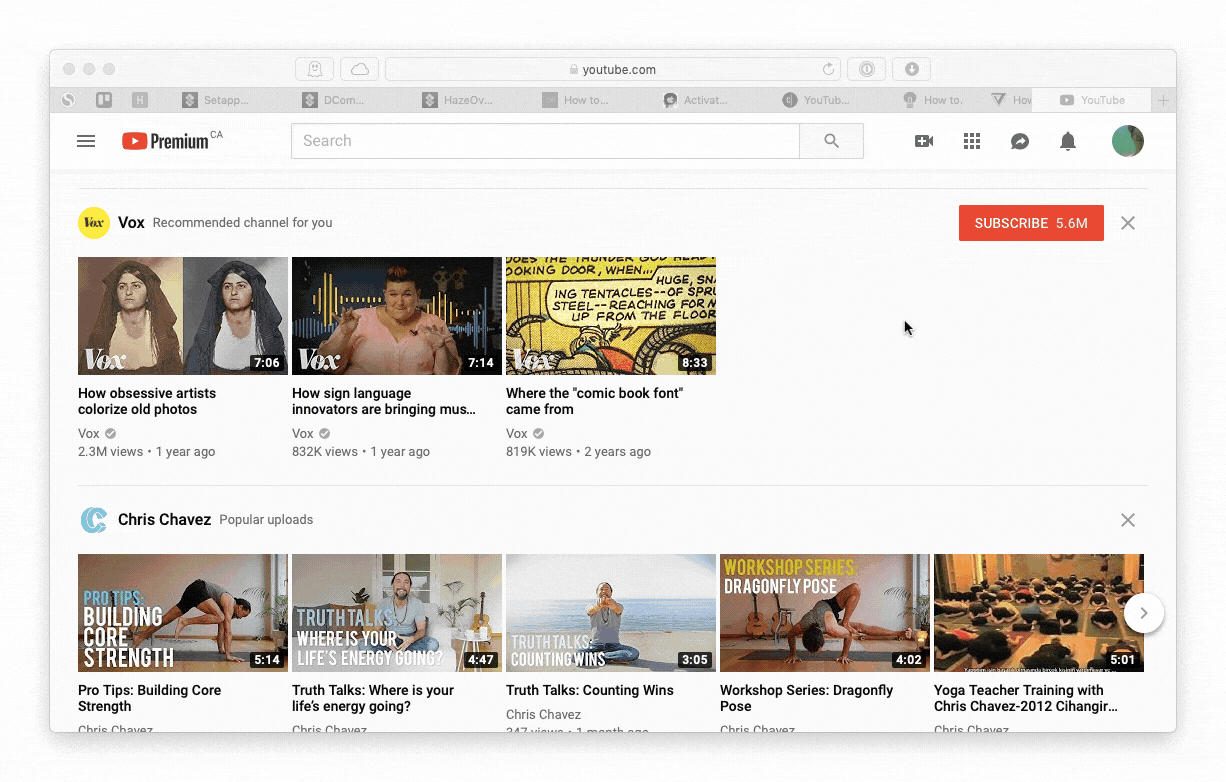Open the YouTube apps grid icon
This screenshot has width=1226, height=782.
pos(972,141)
